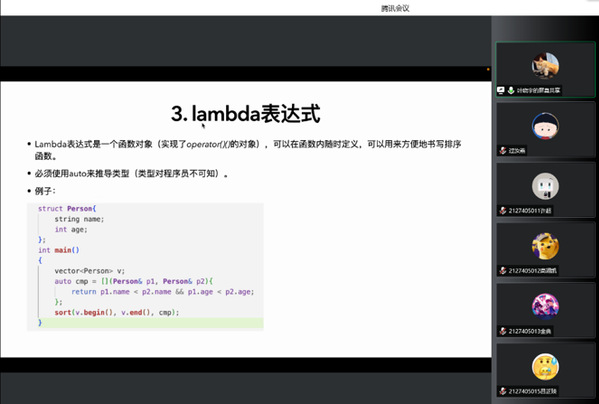Screen dimensions: 599x404
Task: Click the 2127405011 participant name label
Action: click(530, 211)
